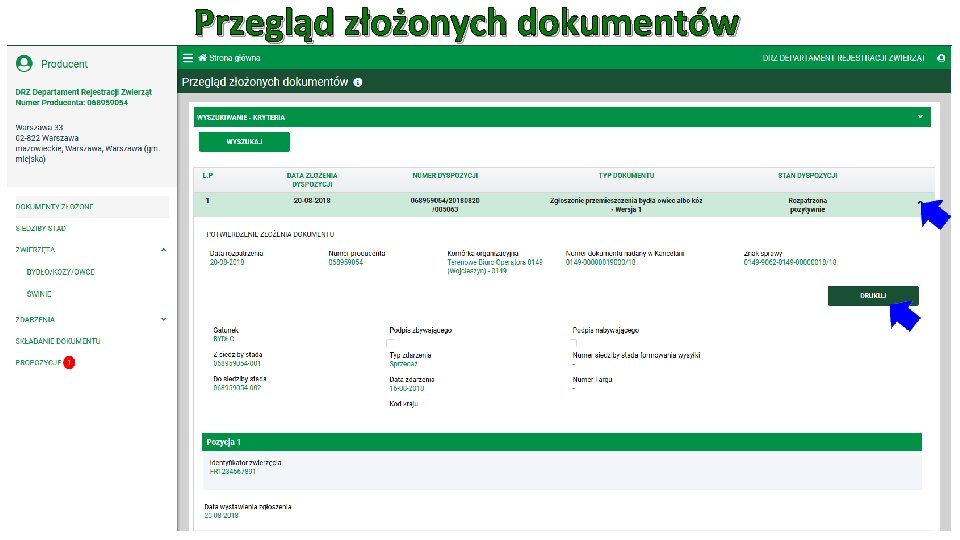The image size is (960, 540).
Task: Click Zgłoszenie przemieszczenia bydła document type cell
Action: [626, 205]
